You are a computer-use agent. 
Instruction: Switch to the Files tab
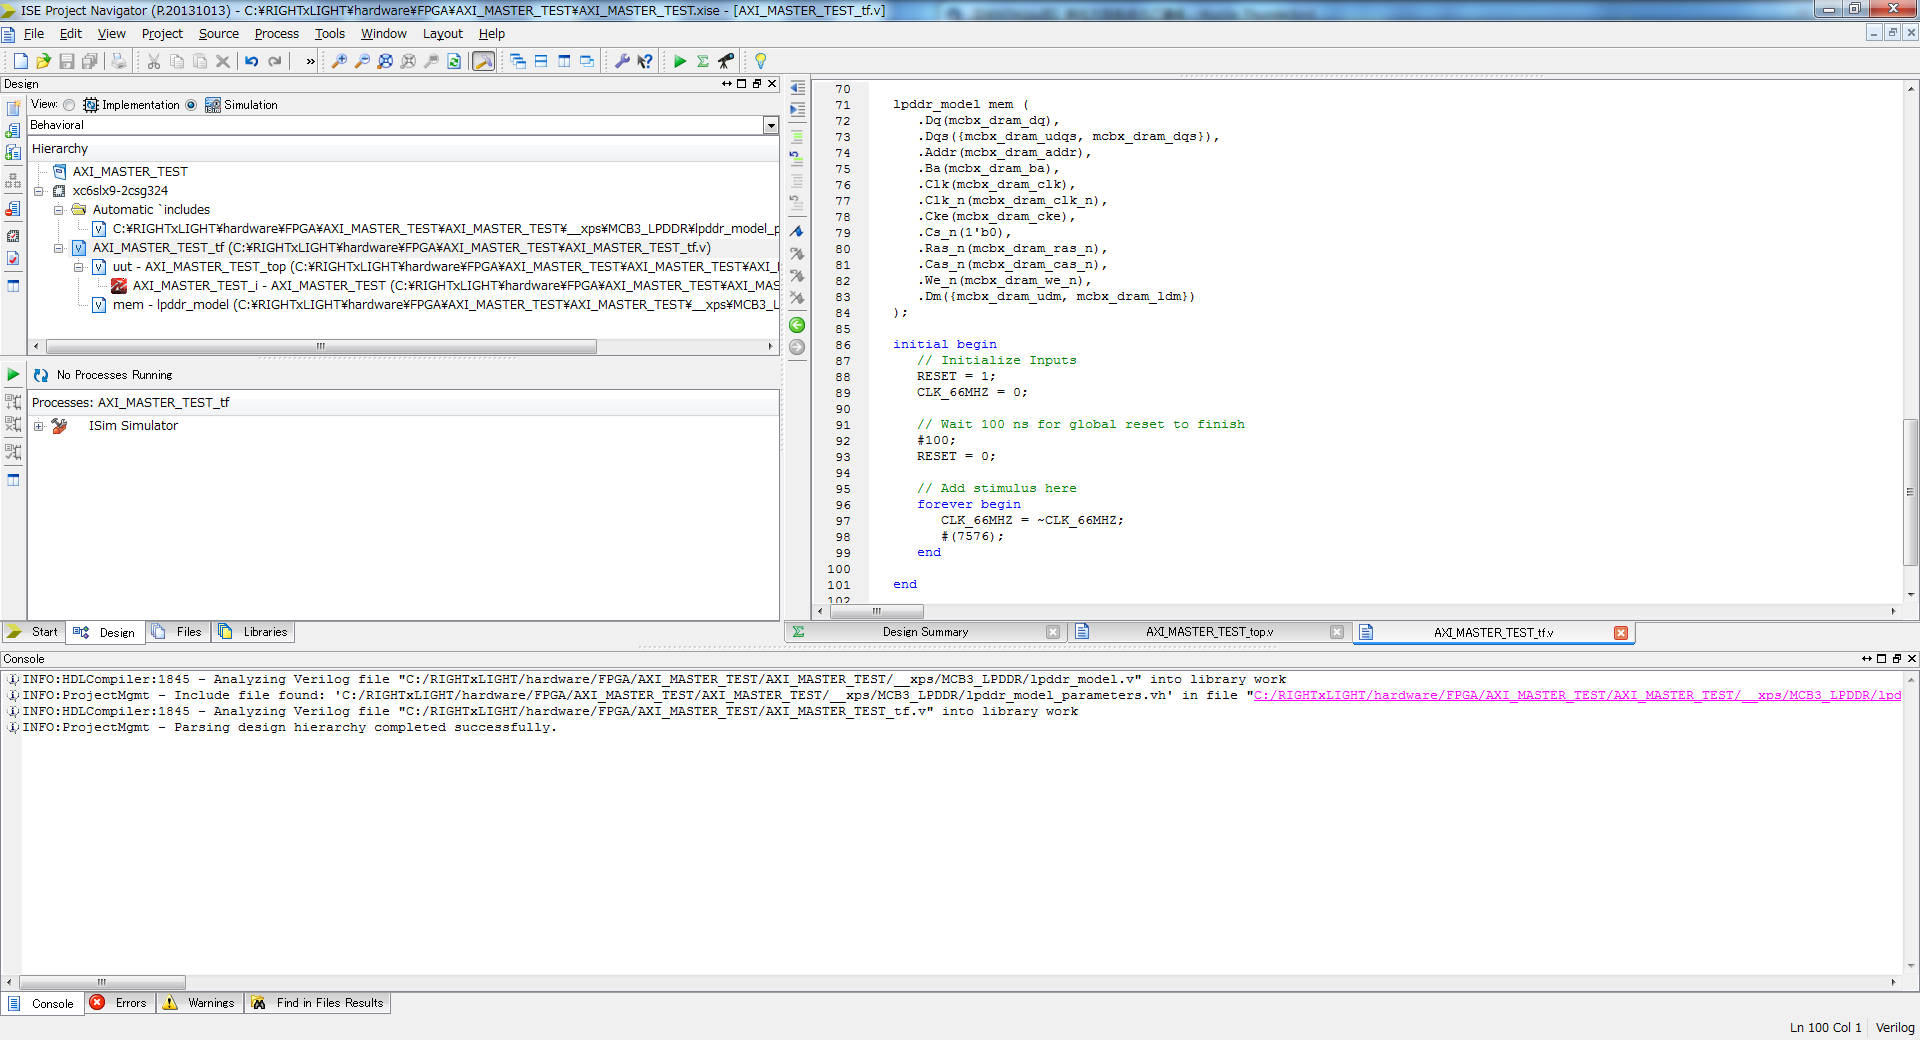click(x=178, y=632)
